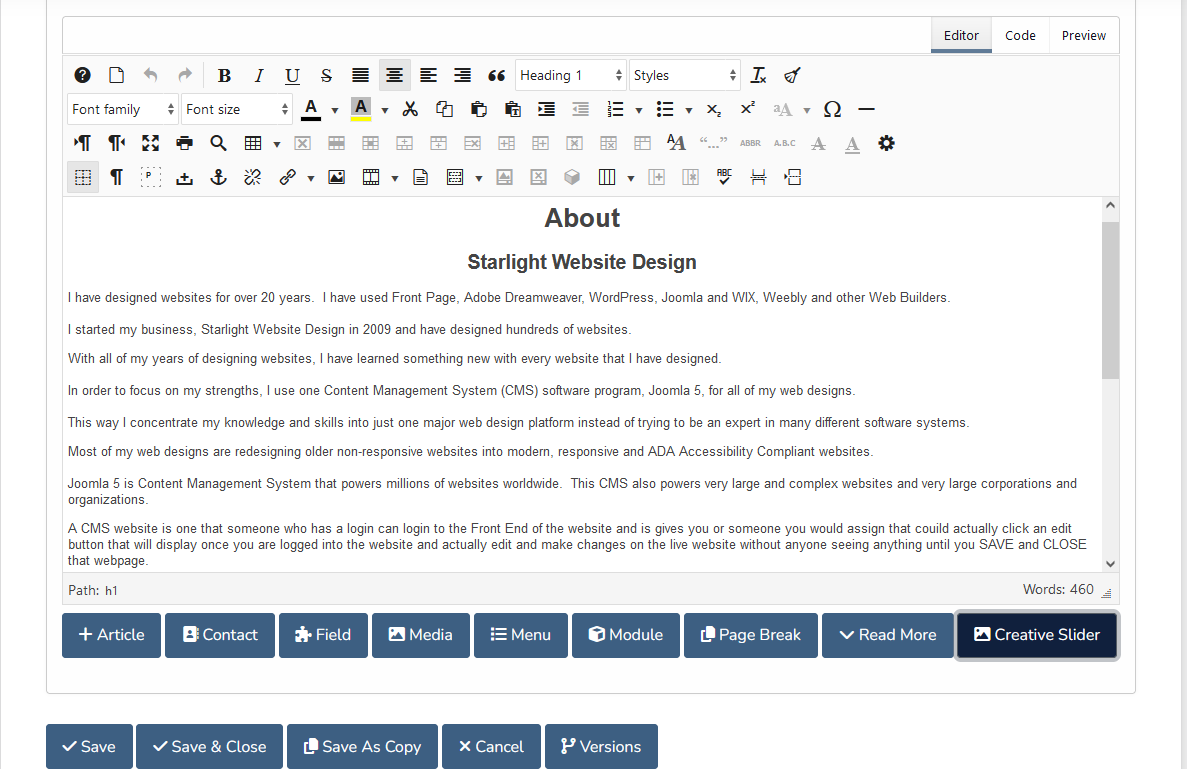Toggle align right

[463, 75]
